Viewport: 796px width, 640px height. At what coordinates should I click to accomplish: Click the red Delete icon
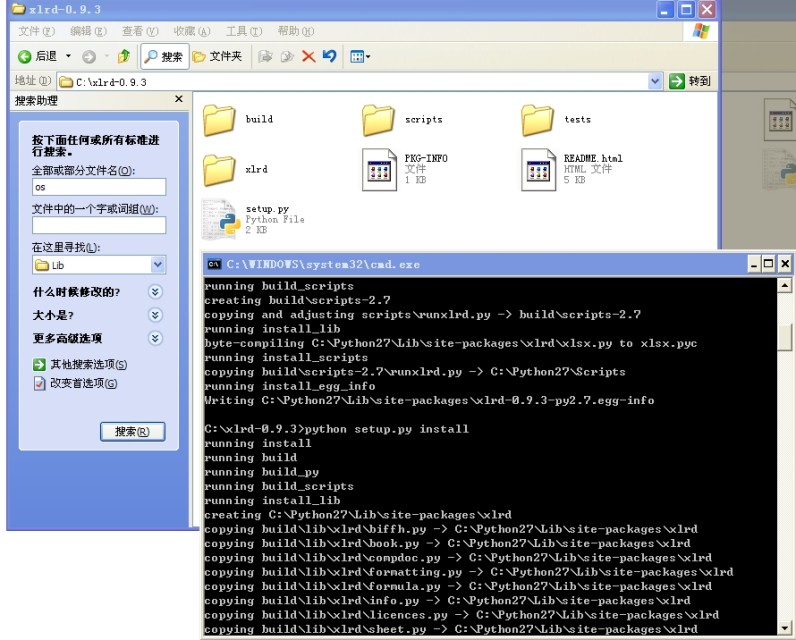pyautogui.click(x=308, y=56)
